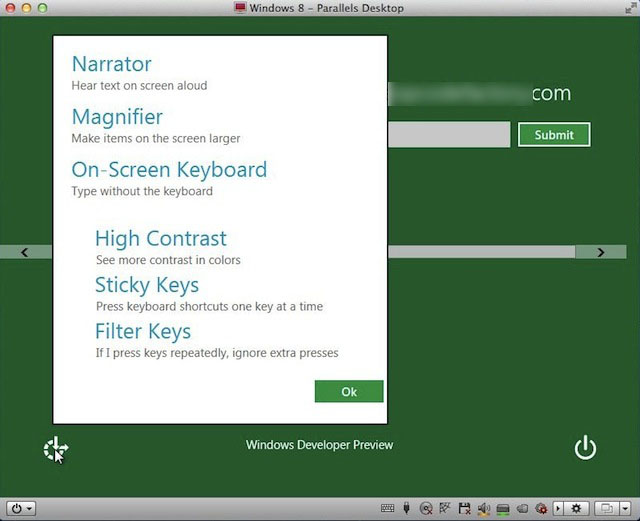This screenshot has width=640, height=521.
Task: Expand the status bar devices arrow
Action: pos(558,508)
